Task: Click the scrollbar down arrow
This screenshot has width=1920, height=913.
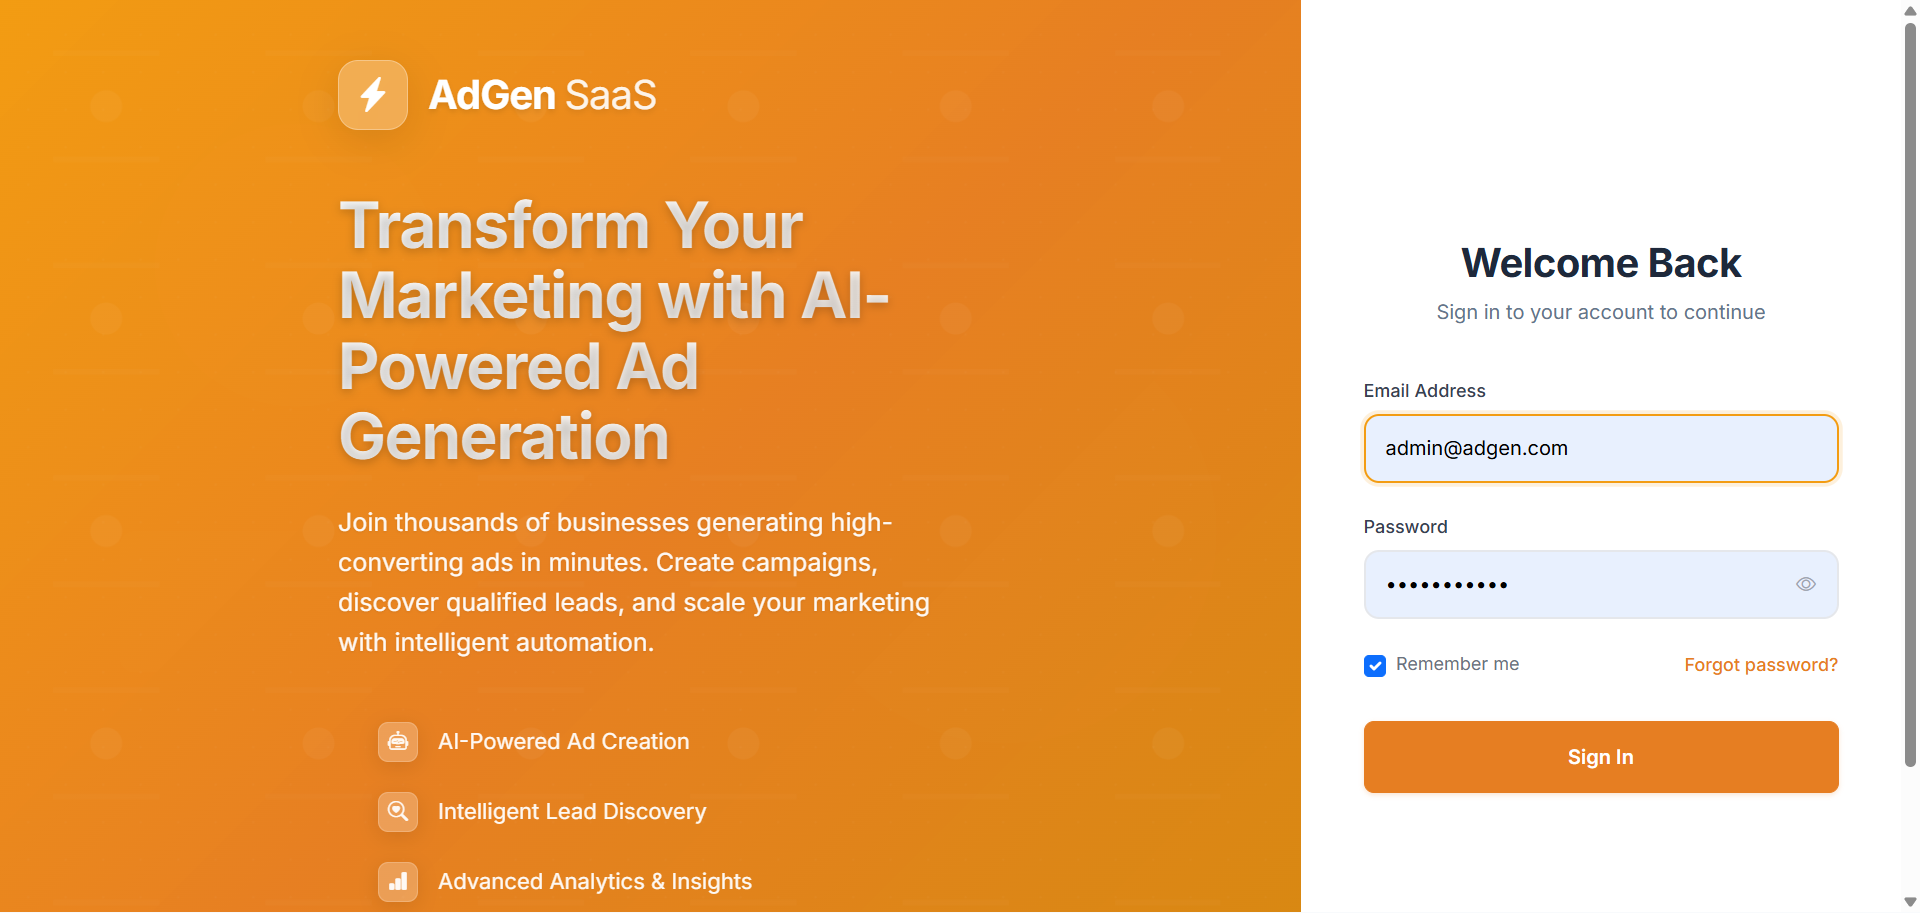Action: pyautogui.click(x=1910, y=903)
